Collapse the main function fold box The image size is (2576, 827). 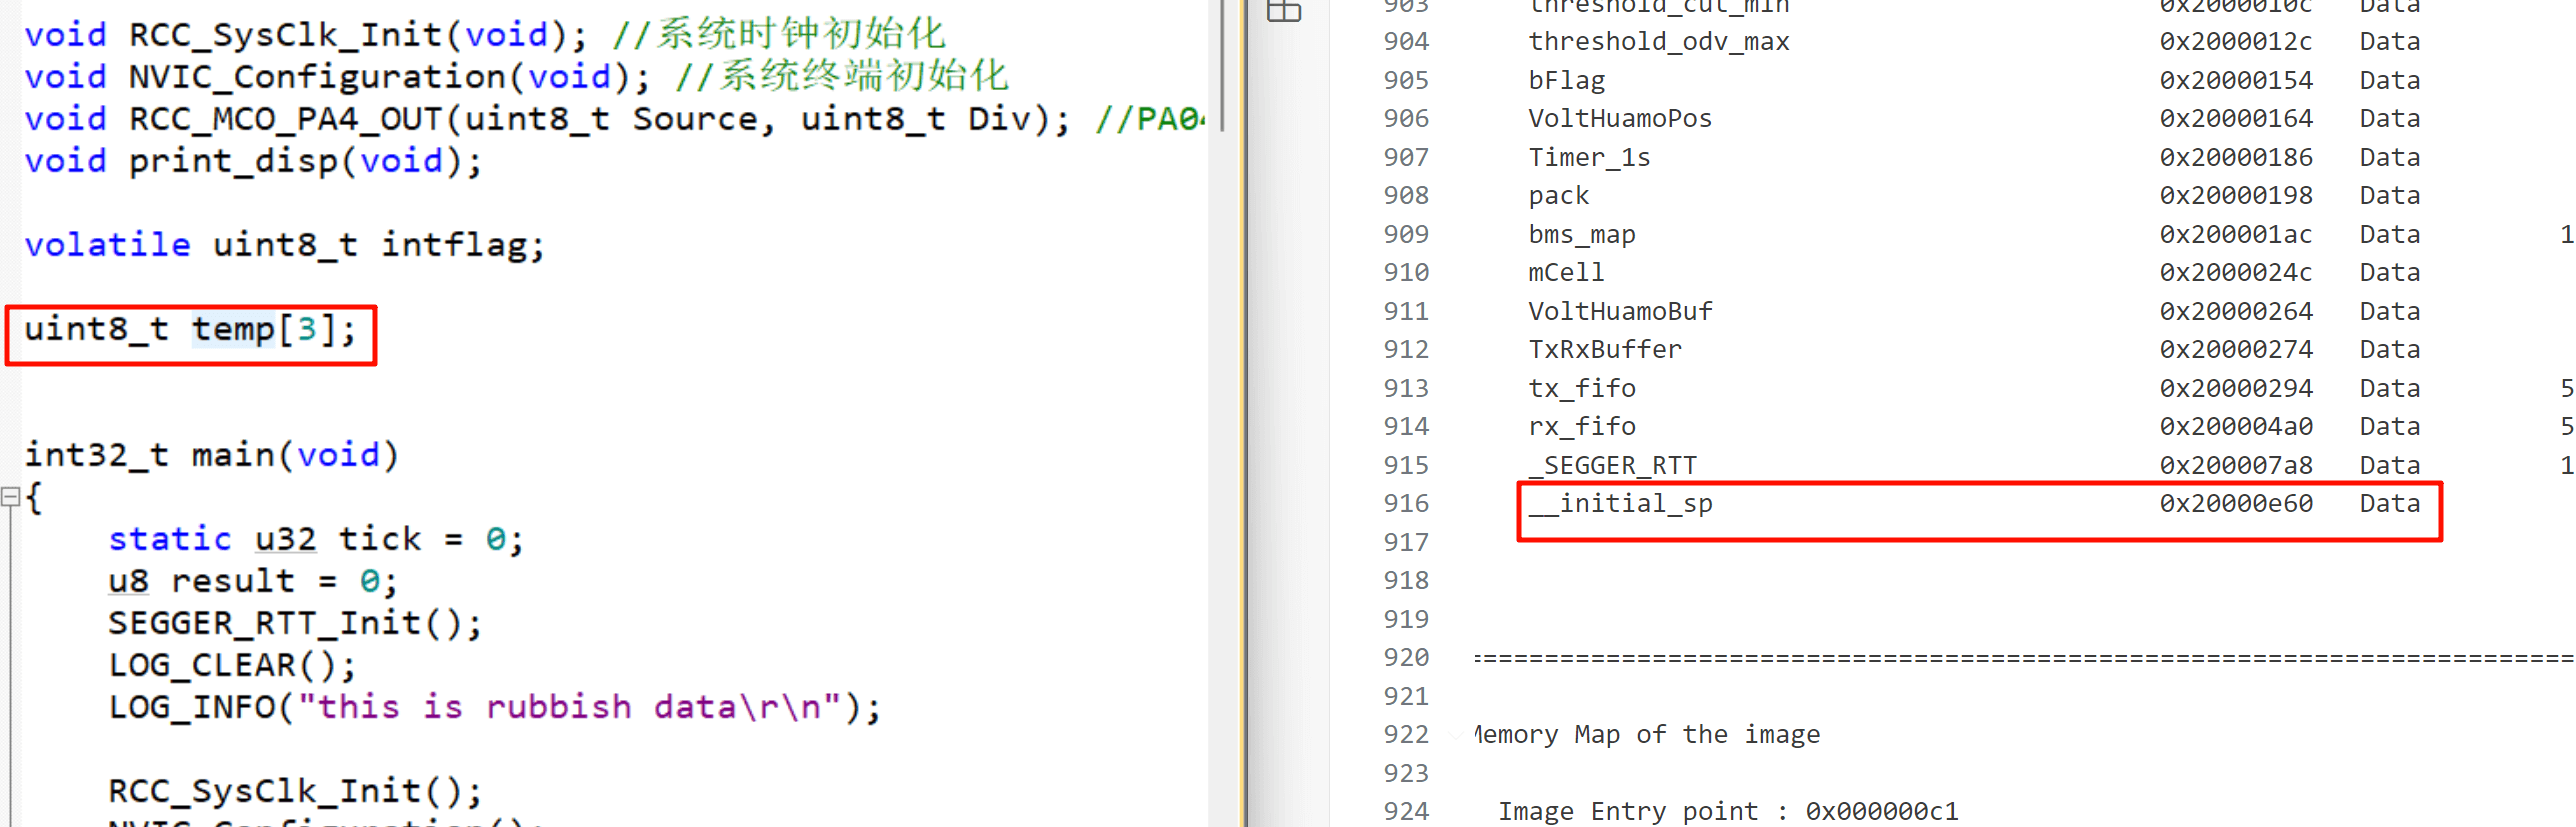[11, 496]
